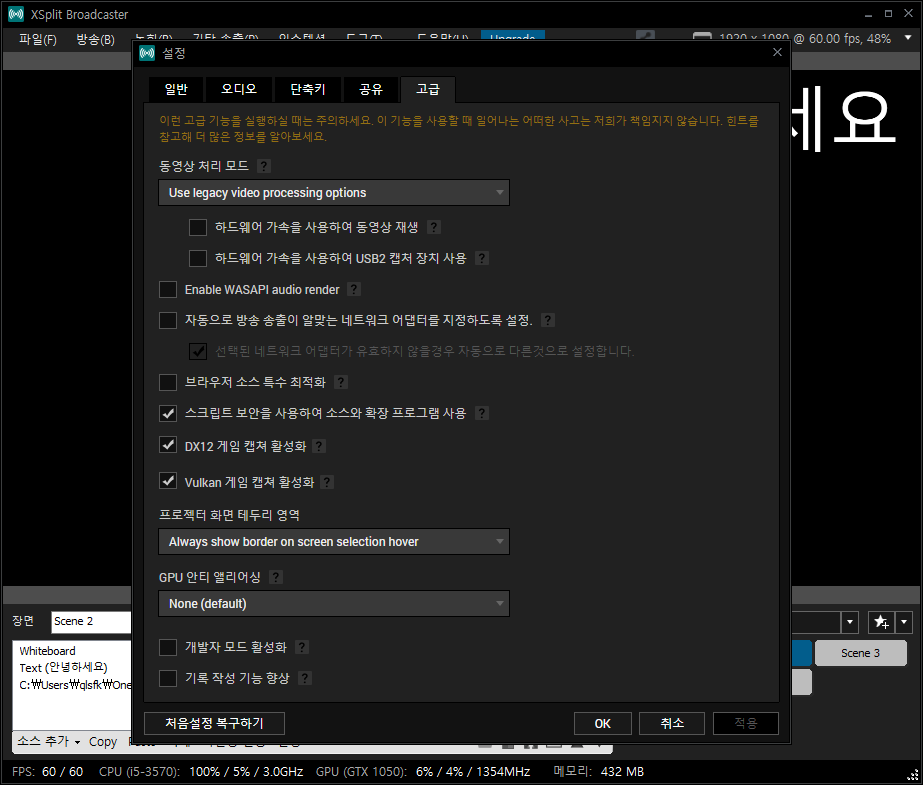Image resolution: width=923 pixels, height=785 pixels.
Task: Check Enable WASAPI audio render
Action: pos(168,290)
